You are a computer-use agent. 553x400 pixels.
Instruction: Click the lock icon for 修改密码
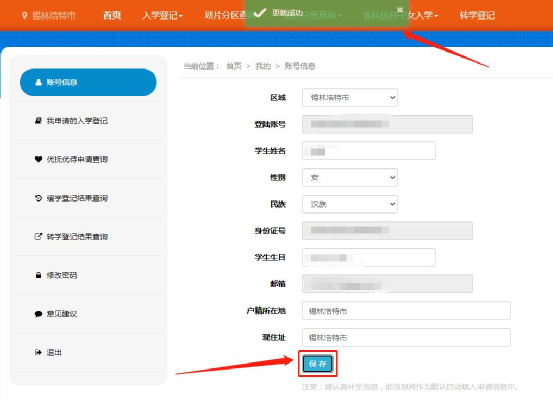[38, 275]
